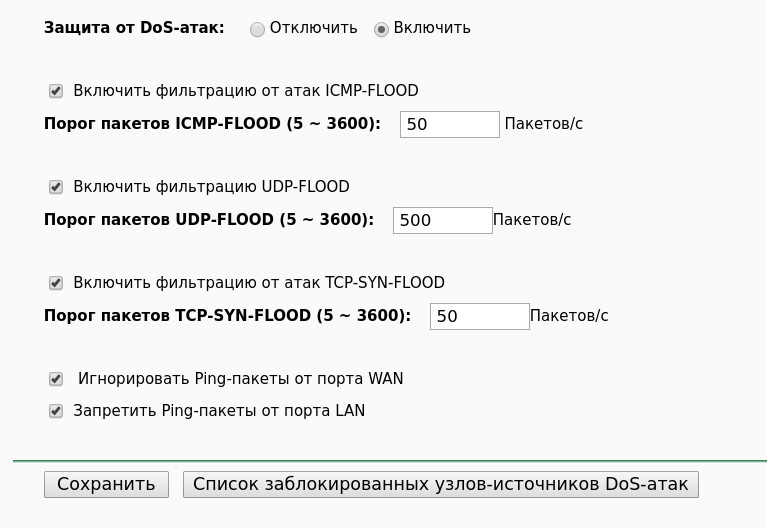The image size is (767, 528).
Task: Click the 'Защита от DoS-атак:' heading label
Action: 134,28
